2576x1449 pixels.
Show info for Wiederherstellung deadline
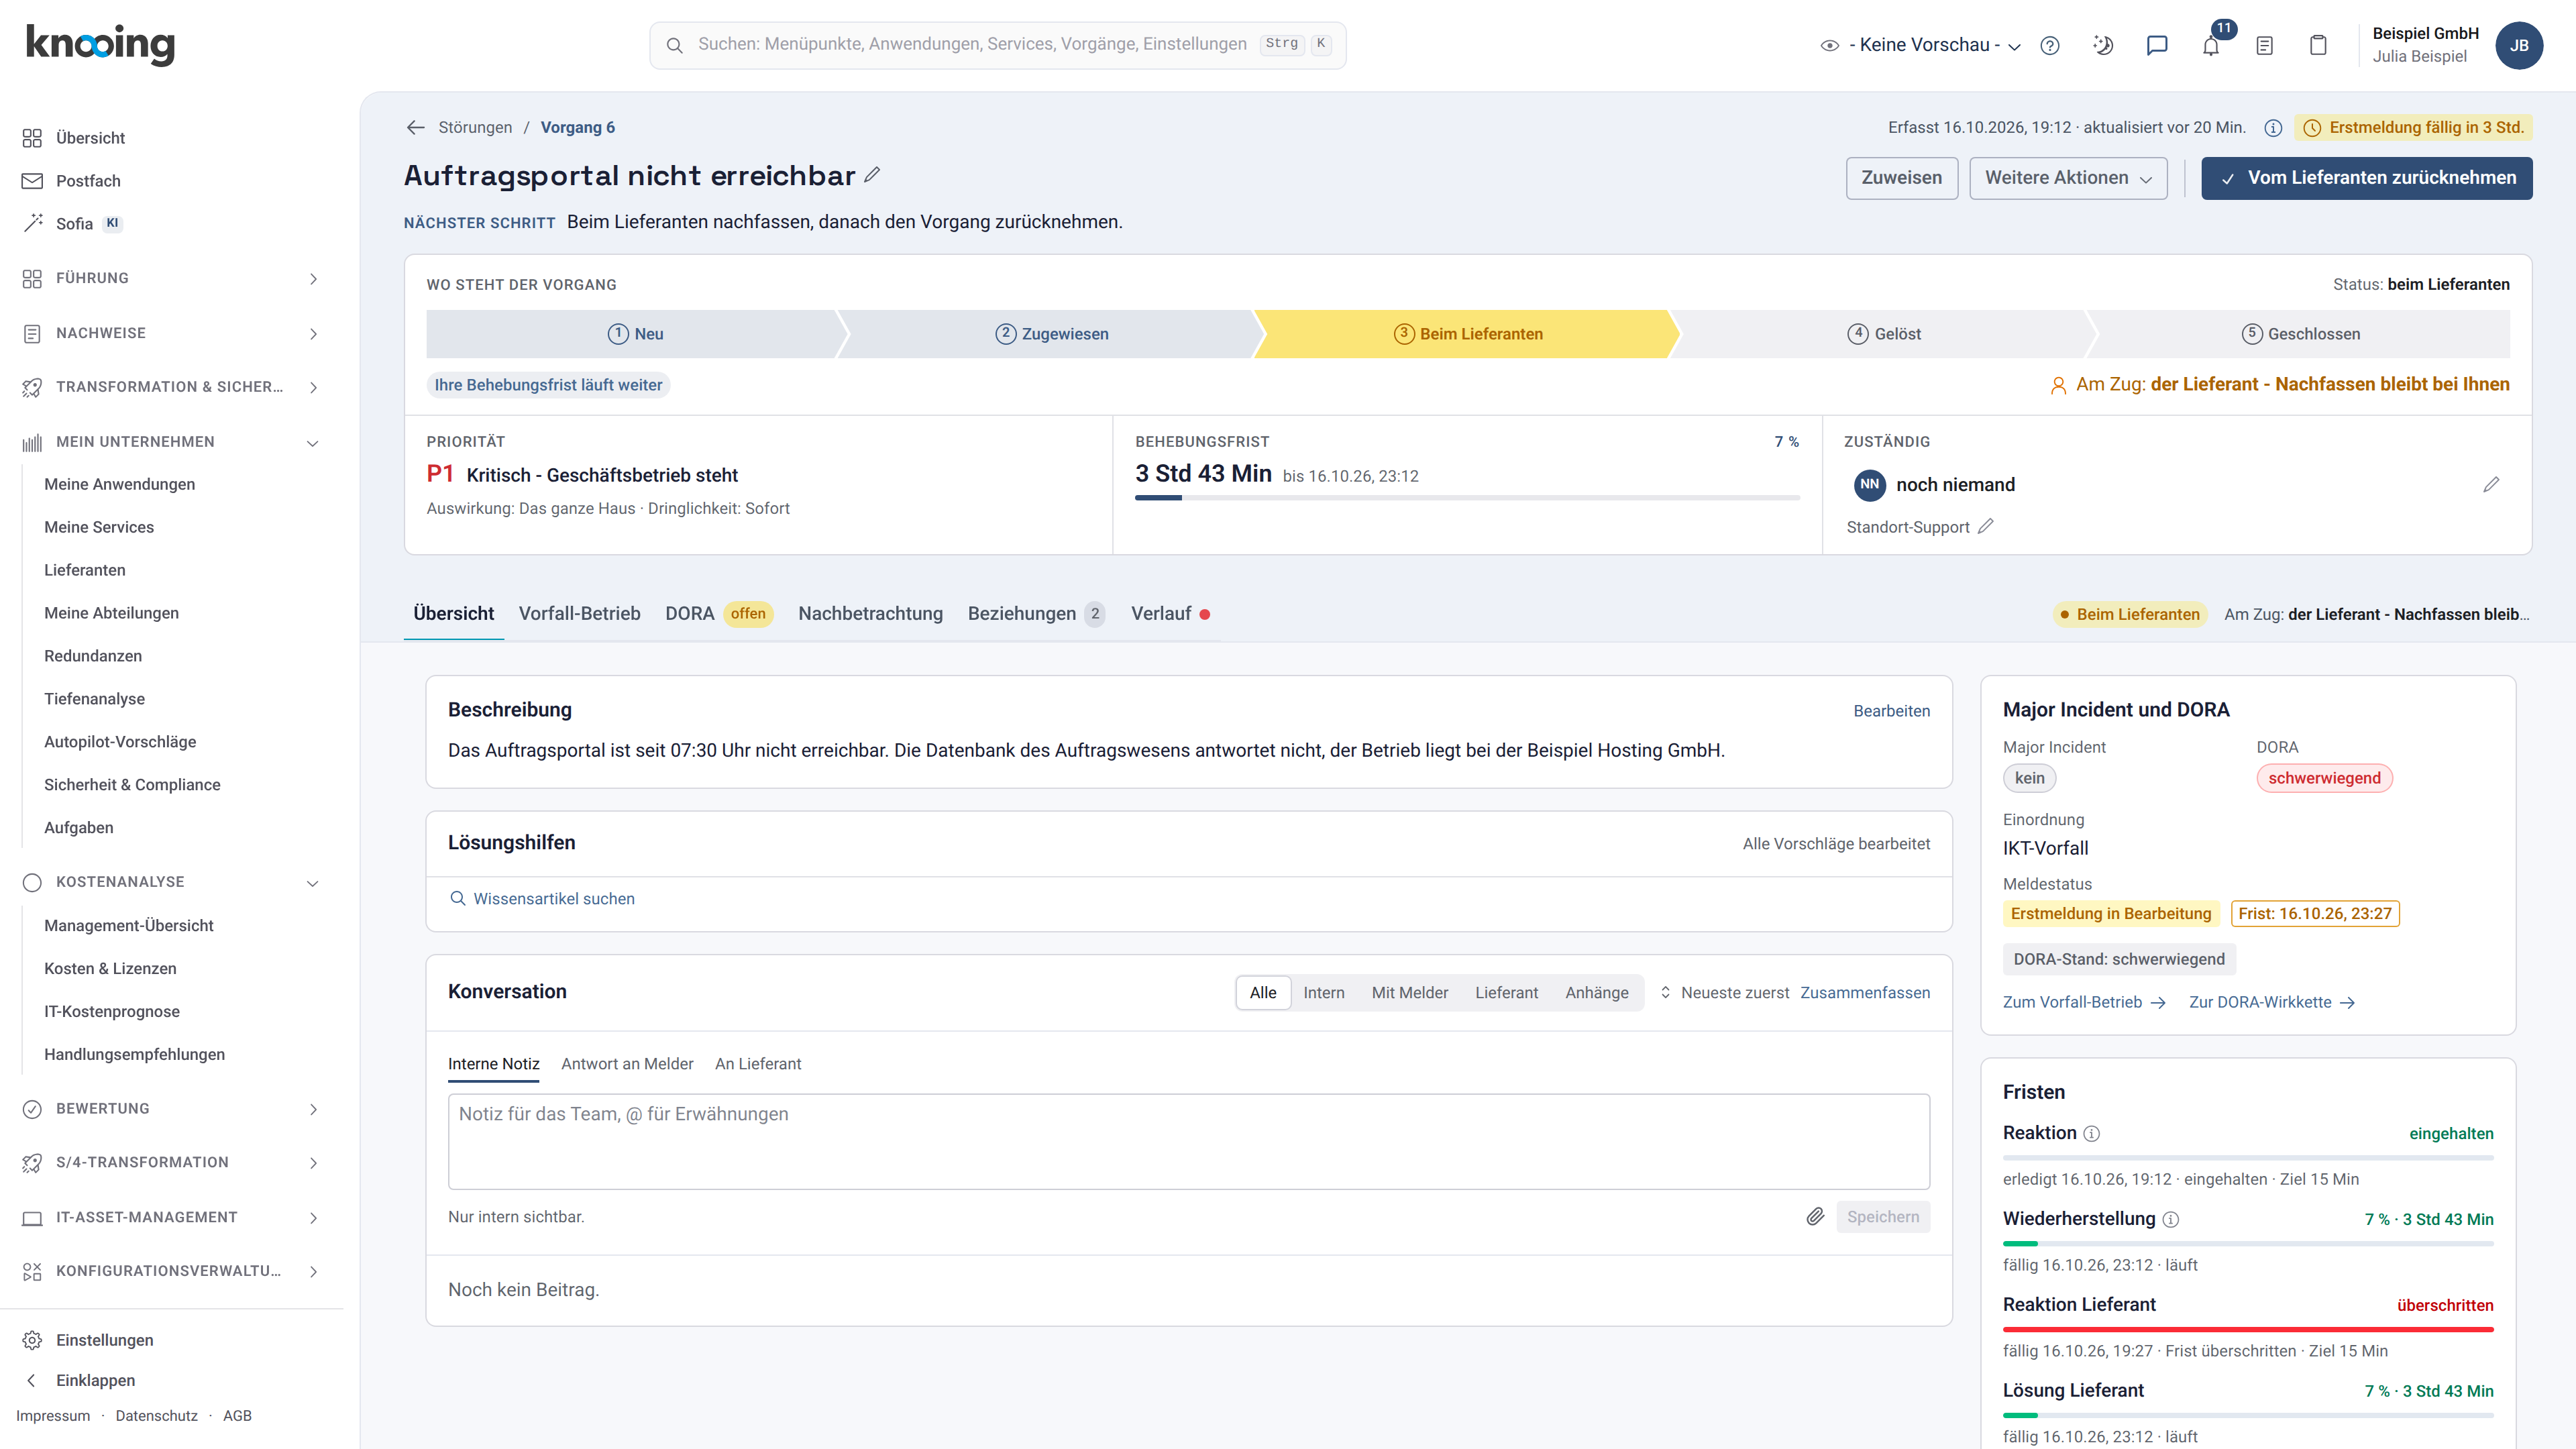[x=2170, y=1219]
